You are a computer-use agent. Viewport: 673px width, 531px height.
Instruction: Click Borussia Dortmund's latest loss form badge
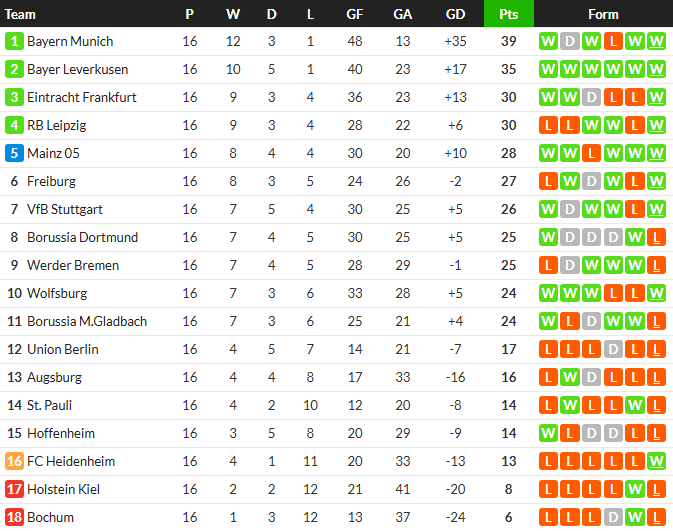click(656, 237)
